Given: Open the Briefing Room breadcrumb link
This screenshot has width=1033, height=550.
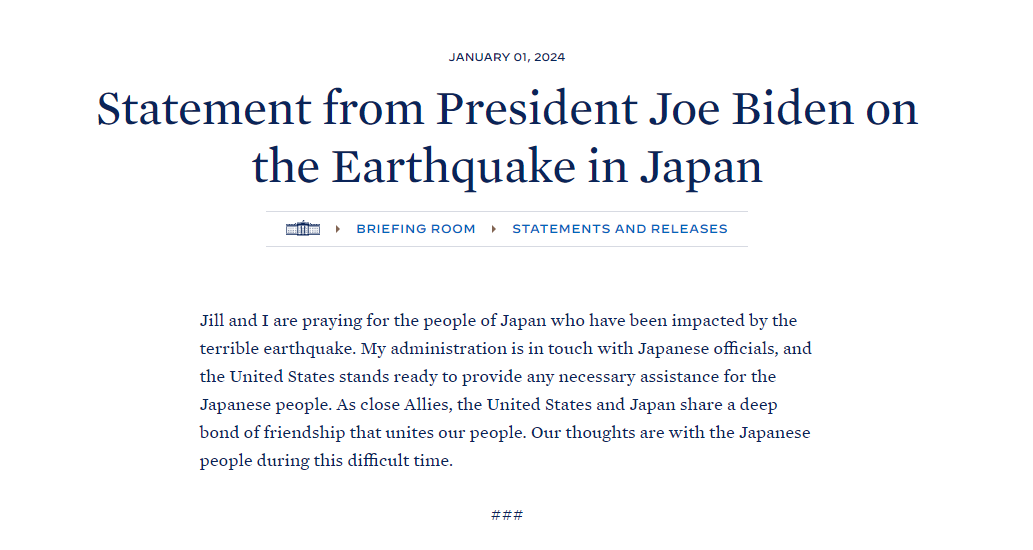Looking at the screenshot, I should tap(416, 229).
